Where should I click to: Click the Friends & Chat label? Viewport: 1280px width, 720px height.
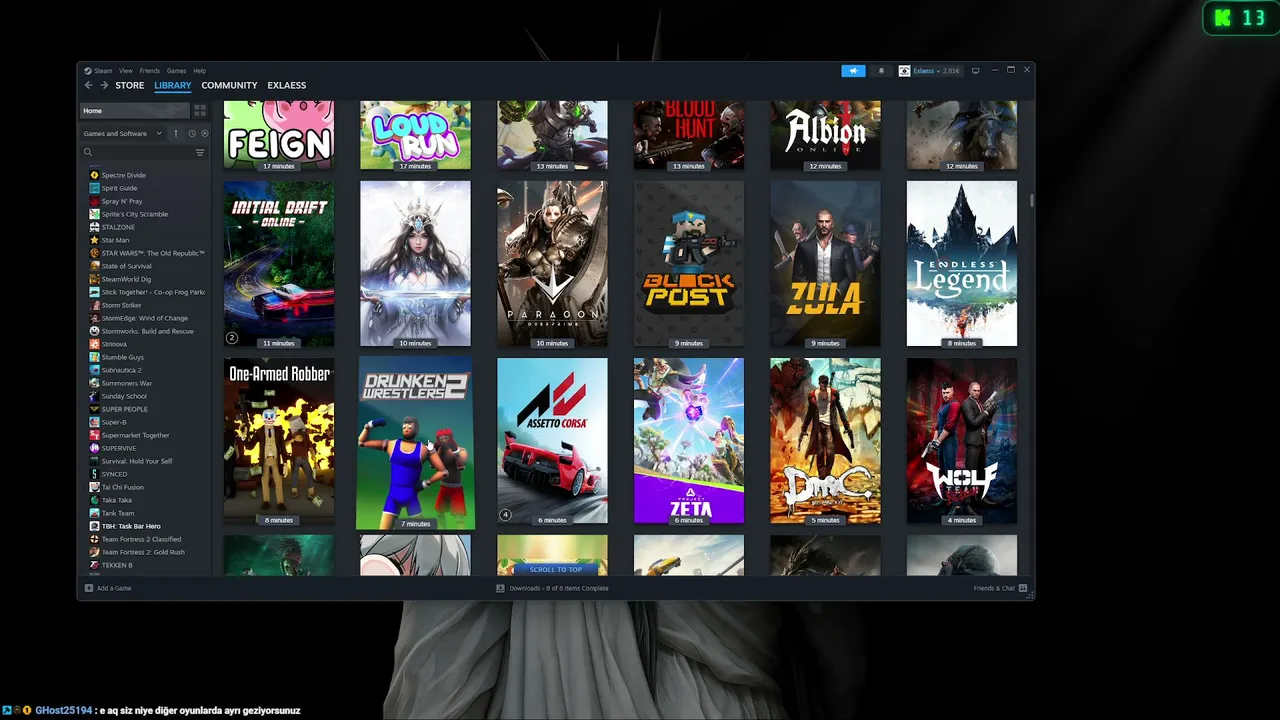[994, 588]
